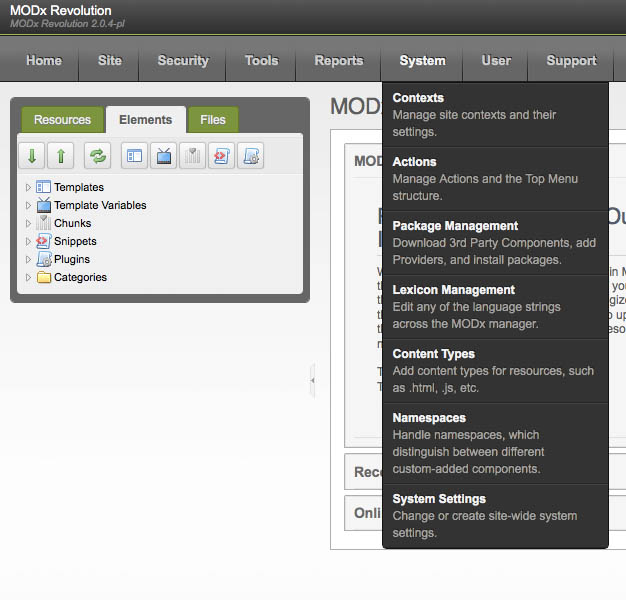This screenshot has height=600, width=626.
Task: Expand the Categories tree node
Action: coord(28,277)
